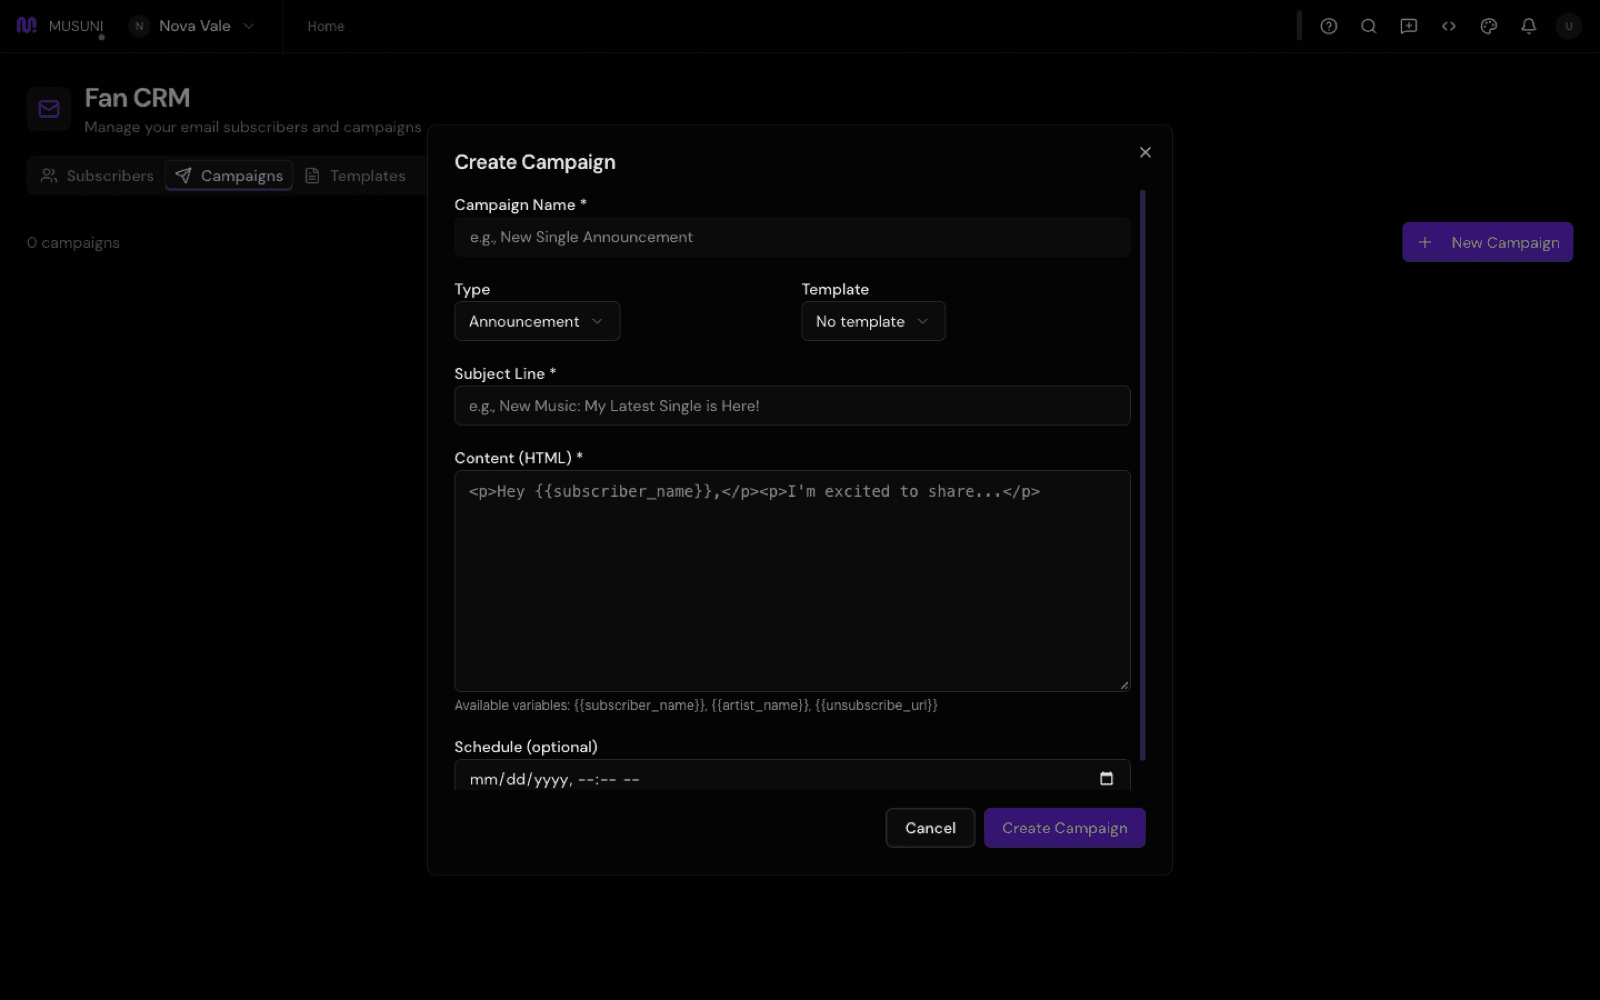Click the 'Available variables' hint text

coord(696,705)
